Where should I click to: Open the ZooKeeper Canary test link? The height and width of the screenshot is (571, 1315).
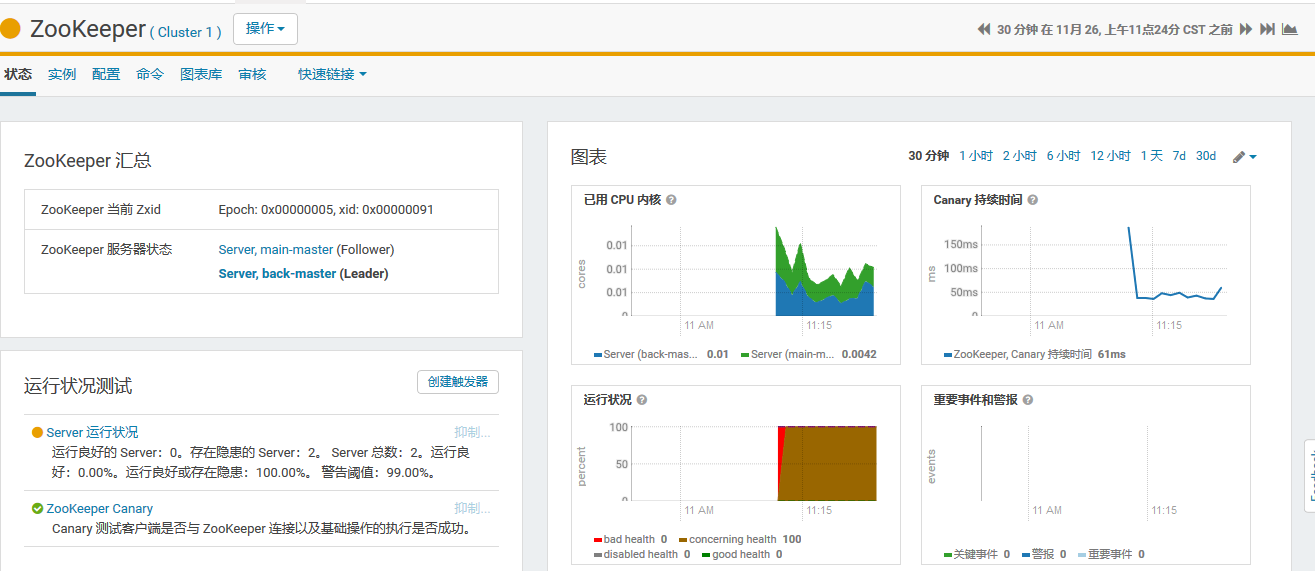(100, 509)
